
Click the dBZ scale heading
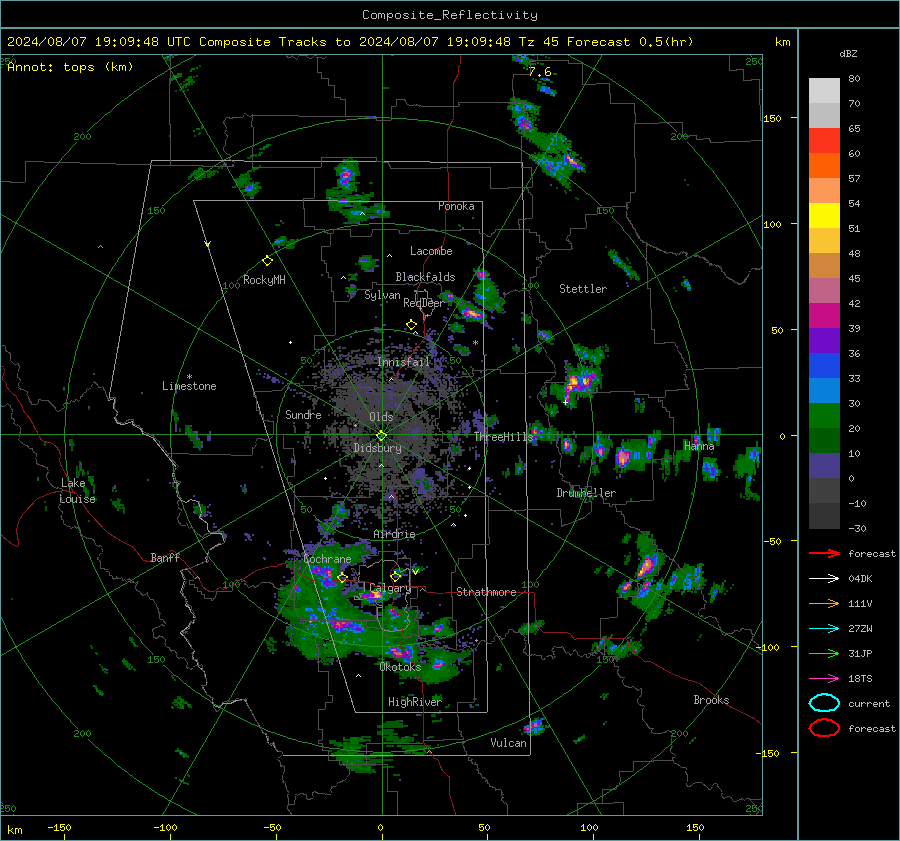point(848,54)
